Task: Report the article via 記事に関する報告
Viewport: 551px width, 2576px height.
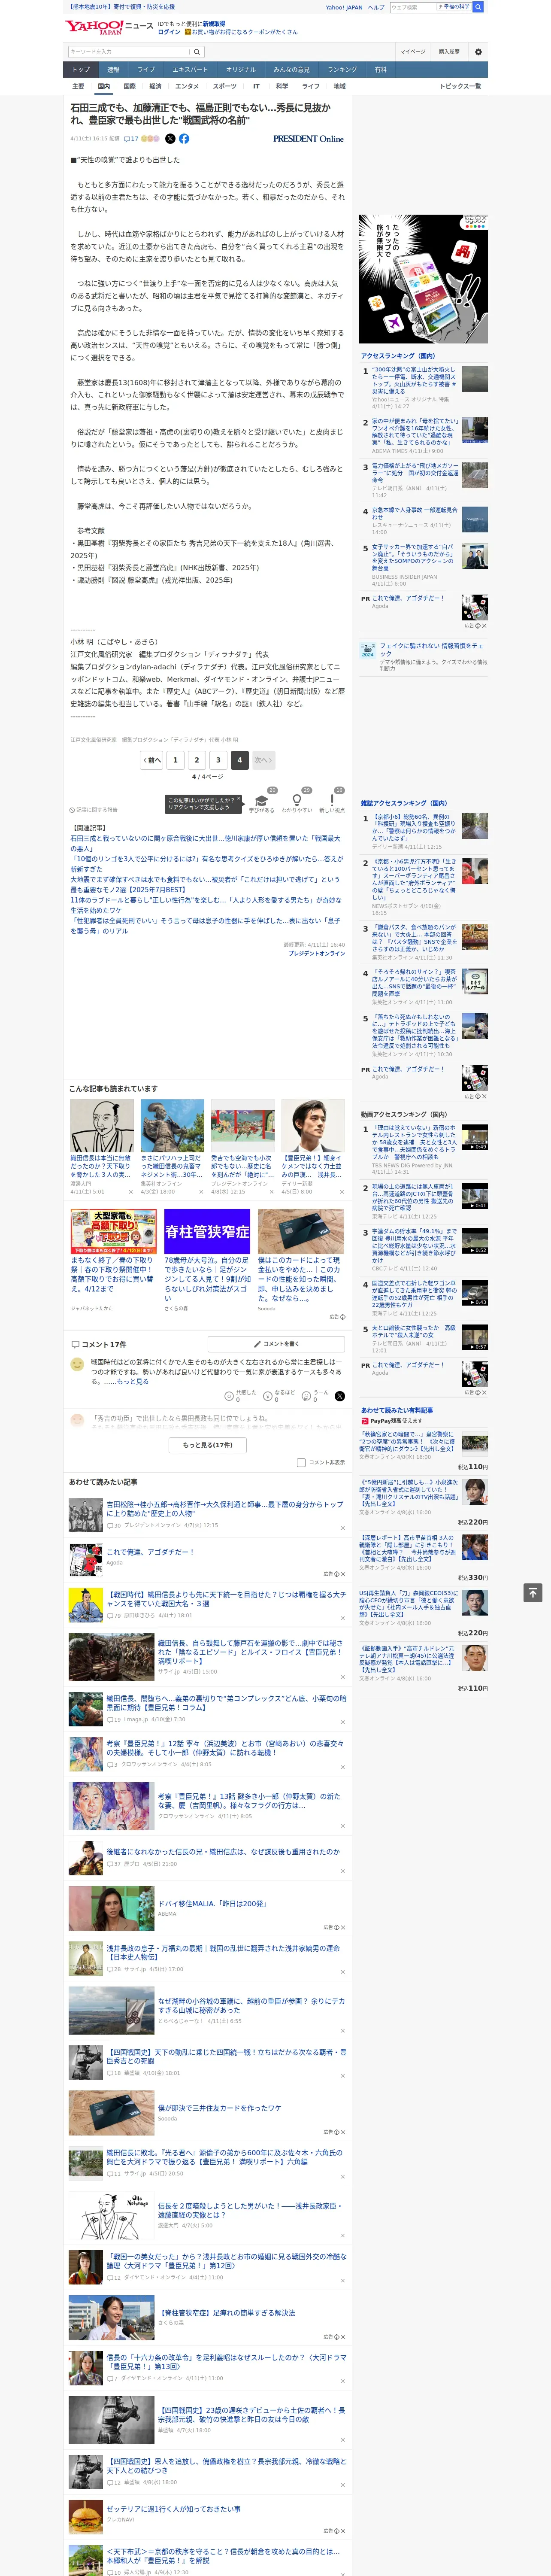Action: click(94, 810)
